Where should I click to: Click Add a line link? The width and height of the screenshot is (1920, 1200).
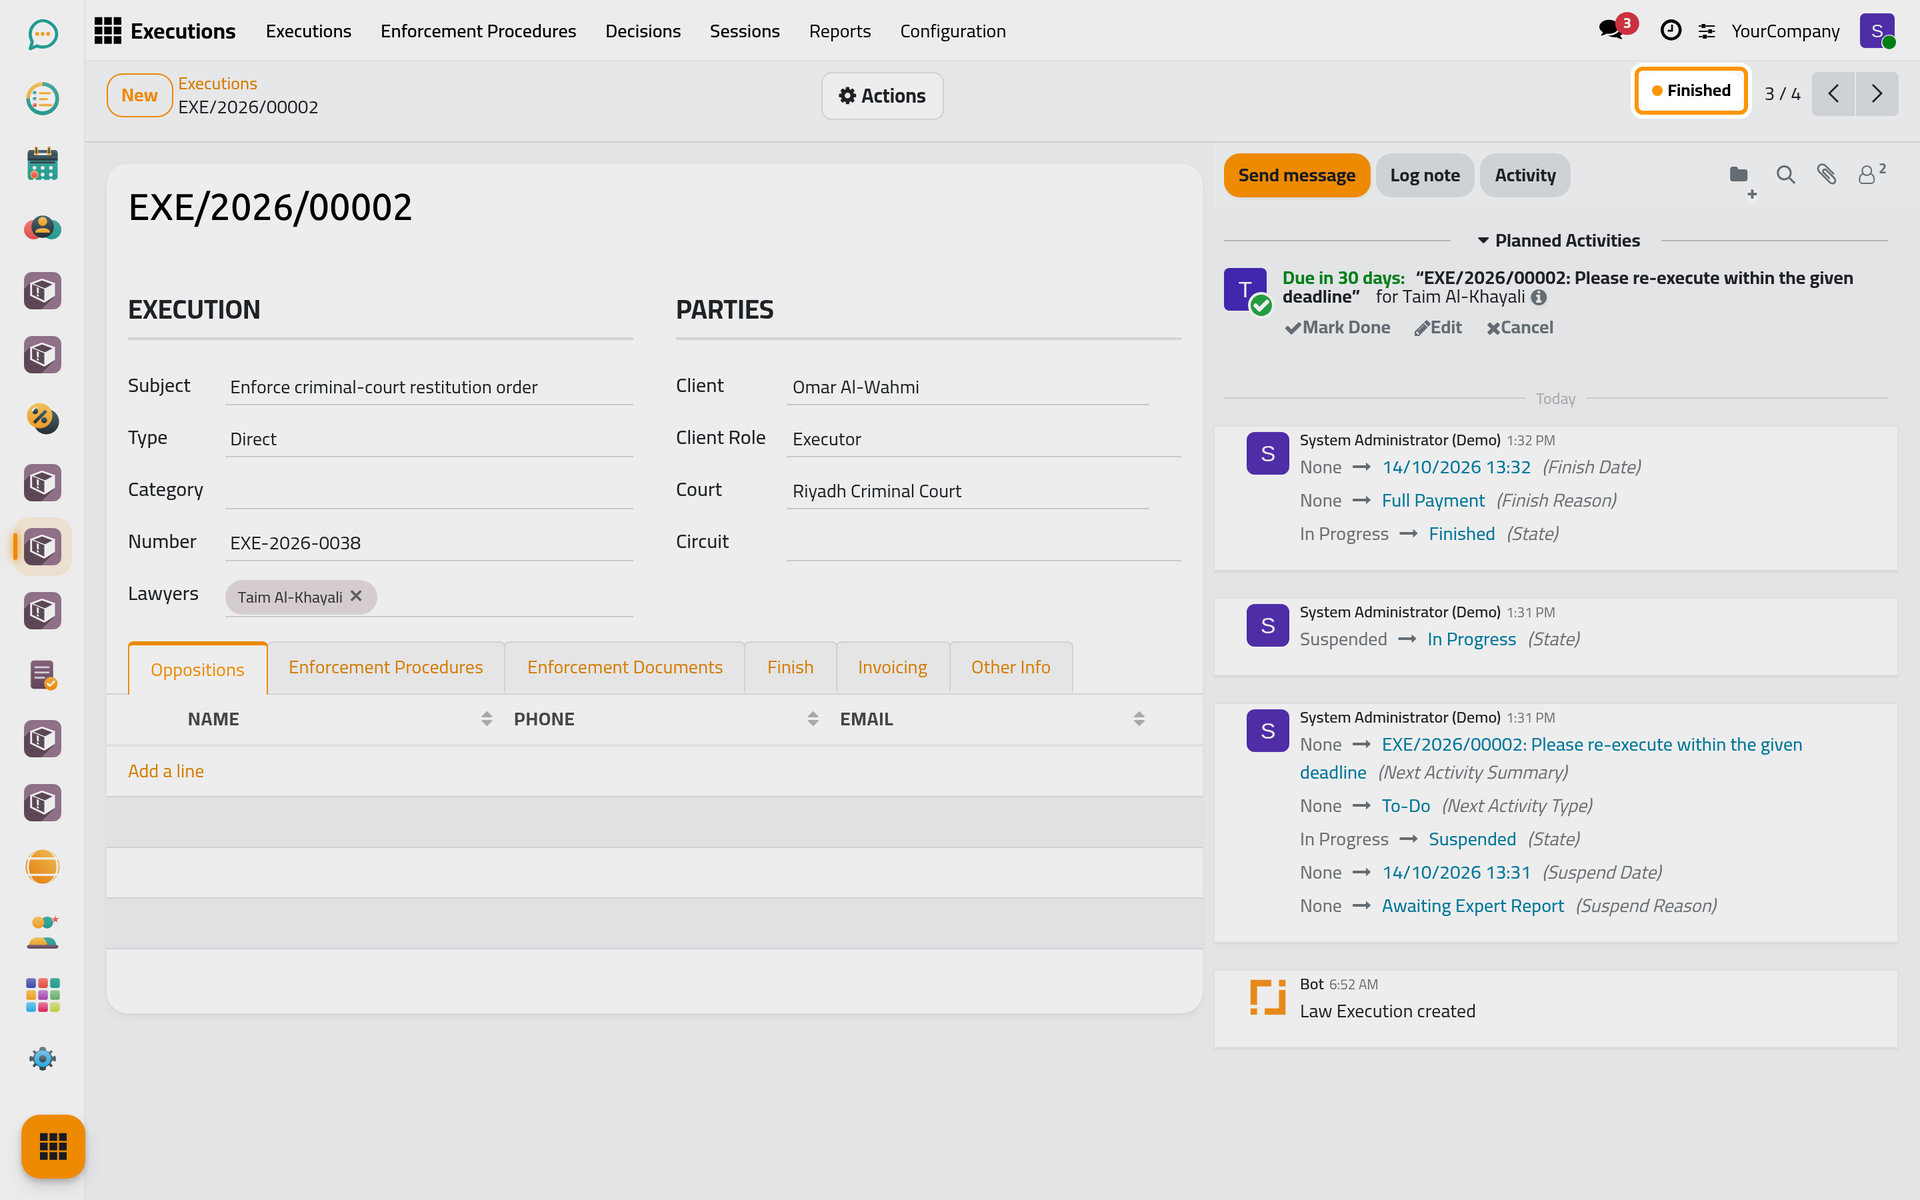(x=166, y=771)
